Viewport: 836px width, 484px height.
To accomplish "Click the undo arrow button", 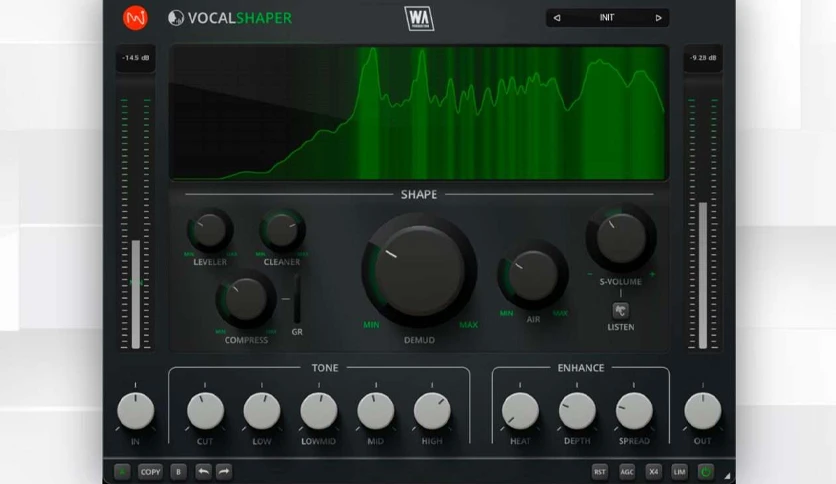I will point(203,472).
